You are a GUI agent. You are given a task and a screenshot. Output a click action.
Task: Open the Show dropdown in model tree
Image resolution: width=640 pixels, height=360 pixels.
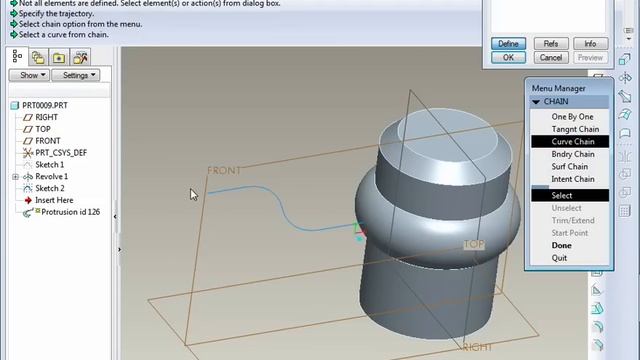[29, 75]
